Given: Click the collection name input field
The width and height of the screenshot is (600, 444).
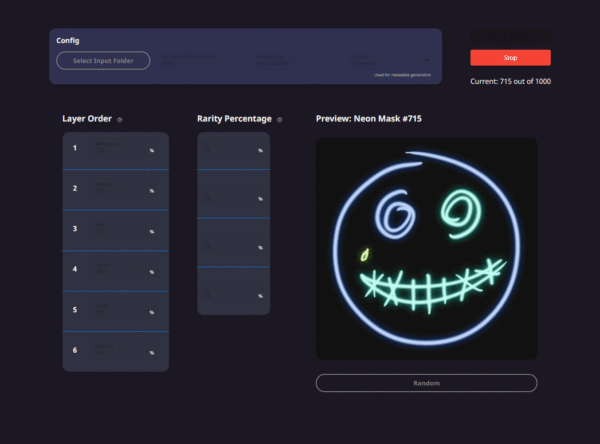Looking at the screenshot, I should click(x=296, y=60).
